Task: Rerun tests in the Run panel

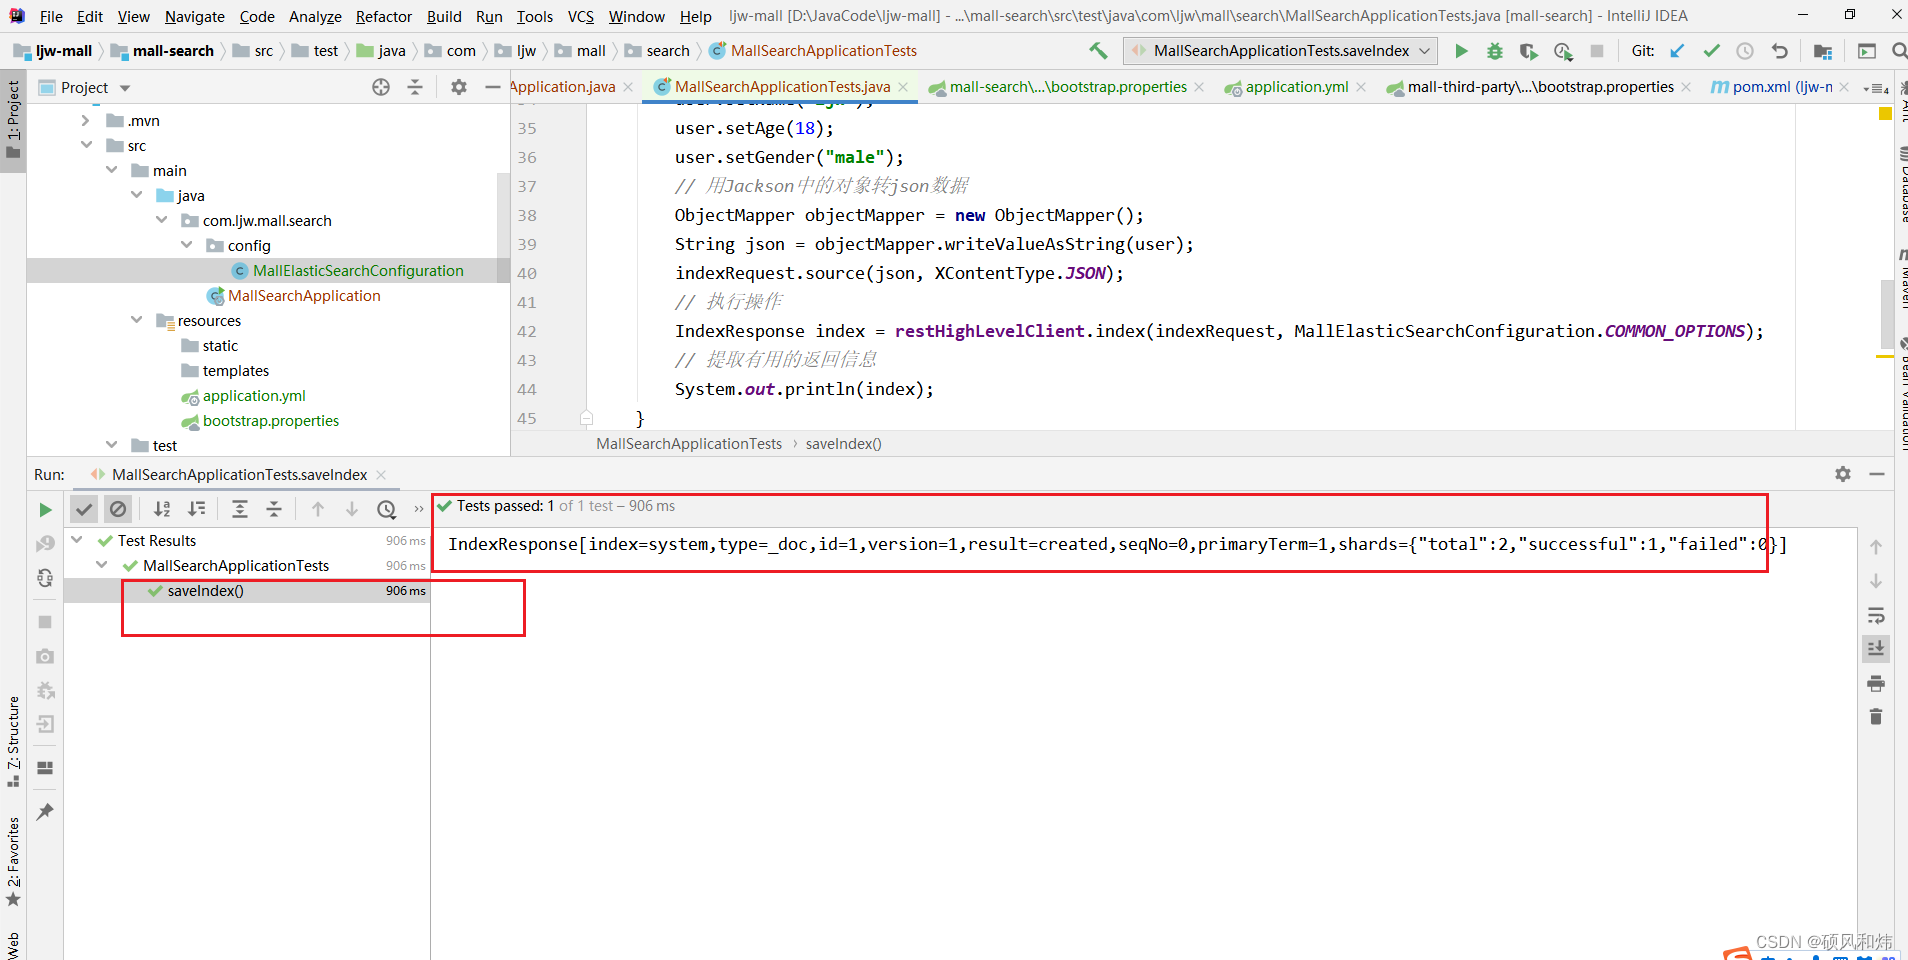Action: (45, 510)
